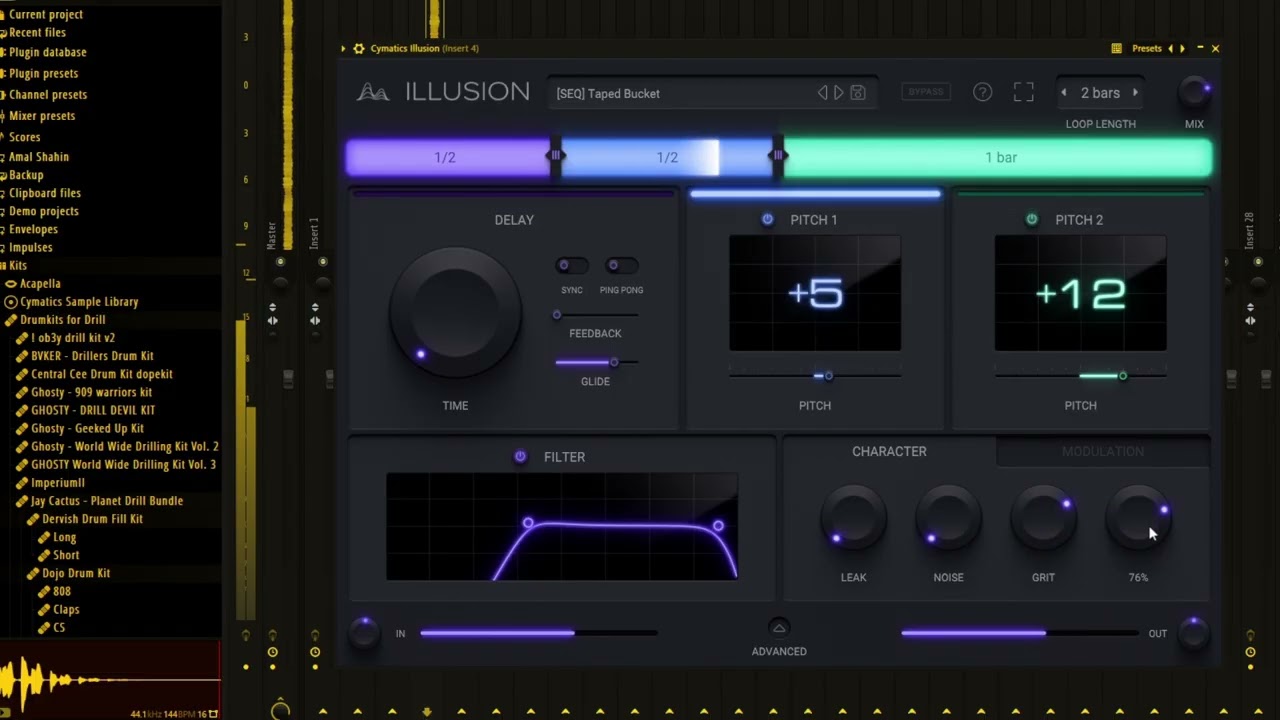Increase loop length with right arrow
The image size is (1280, 720).
pos(1135,92)
